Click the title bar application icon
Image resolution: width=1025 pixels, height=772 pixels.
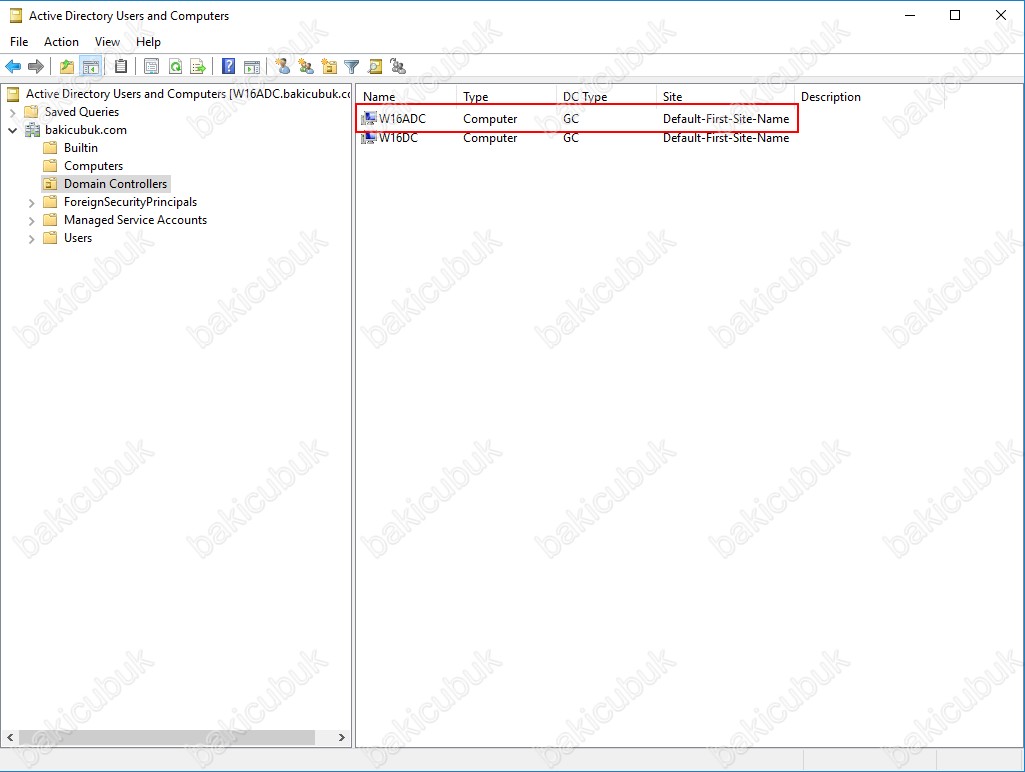click(16, 15)
